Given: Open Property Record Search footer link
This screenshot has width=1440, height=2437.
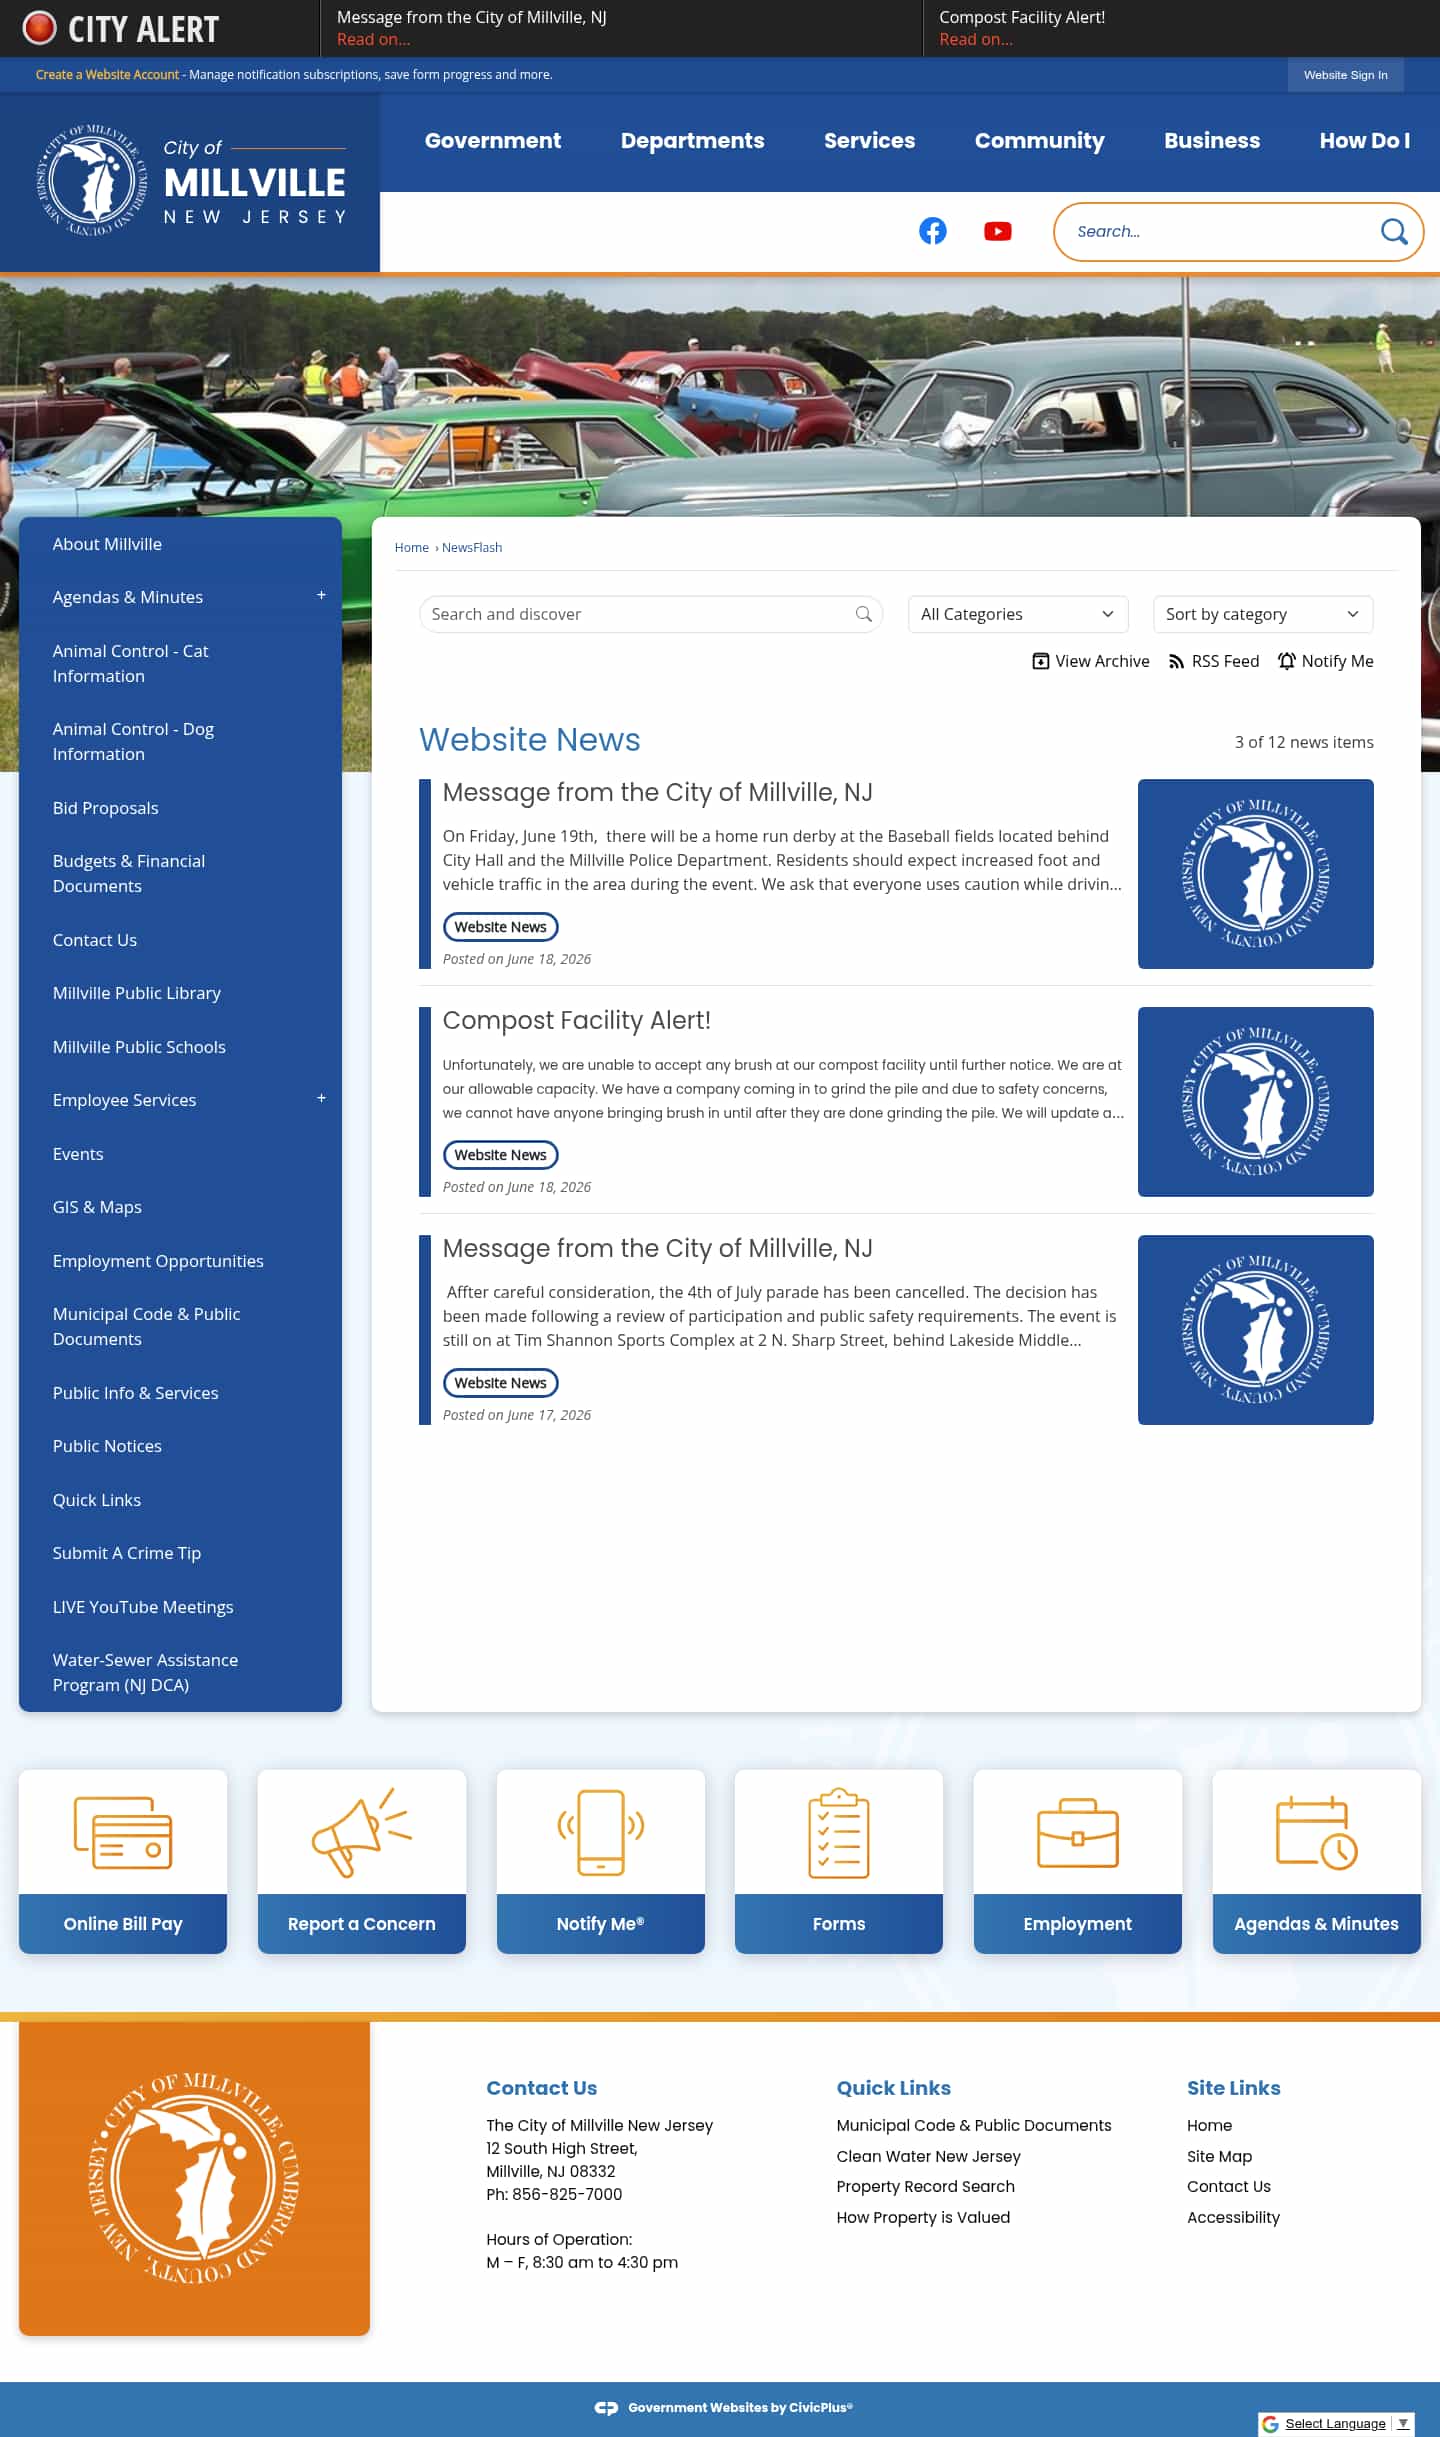Looking at the screenshot, I should click(925, 2186).
